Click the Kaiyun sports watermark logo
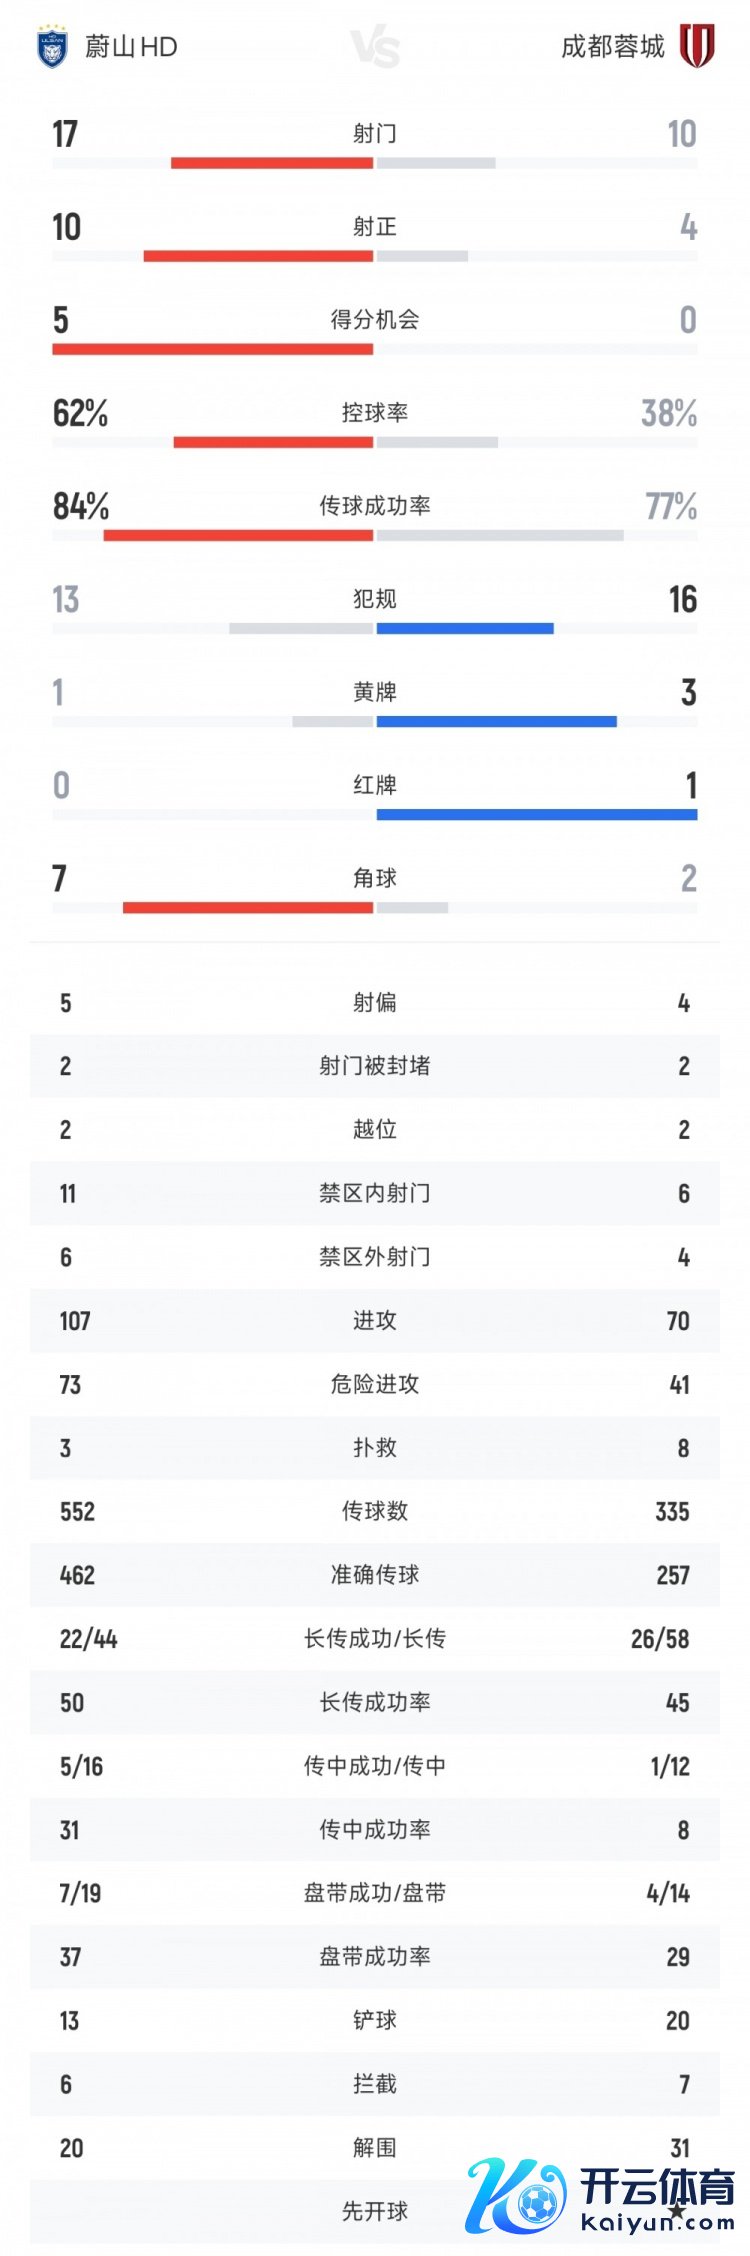 pyautogui.click(x=600, y=2194)
